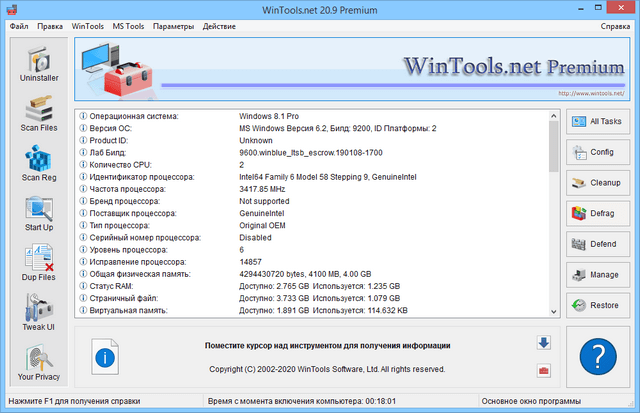640x413 pixels.
Task: Launch the Scan Files tool
Action: click(x=39, y=114)
